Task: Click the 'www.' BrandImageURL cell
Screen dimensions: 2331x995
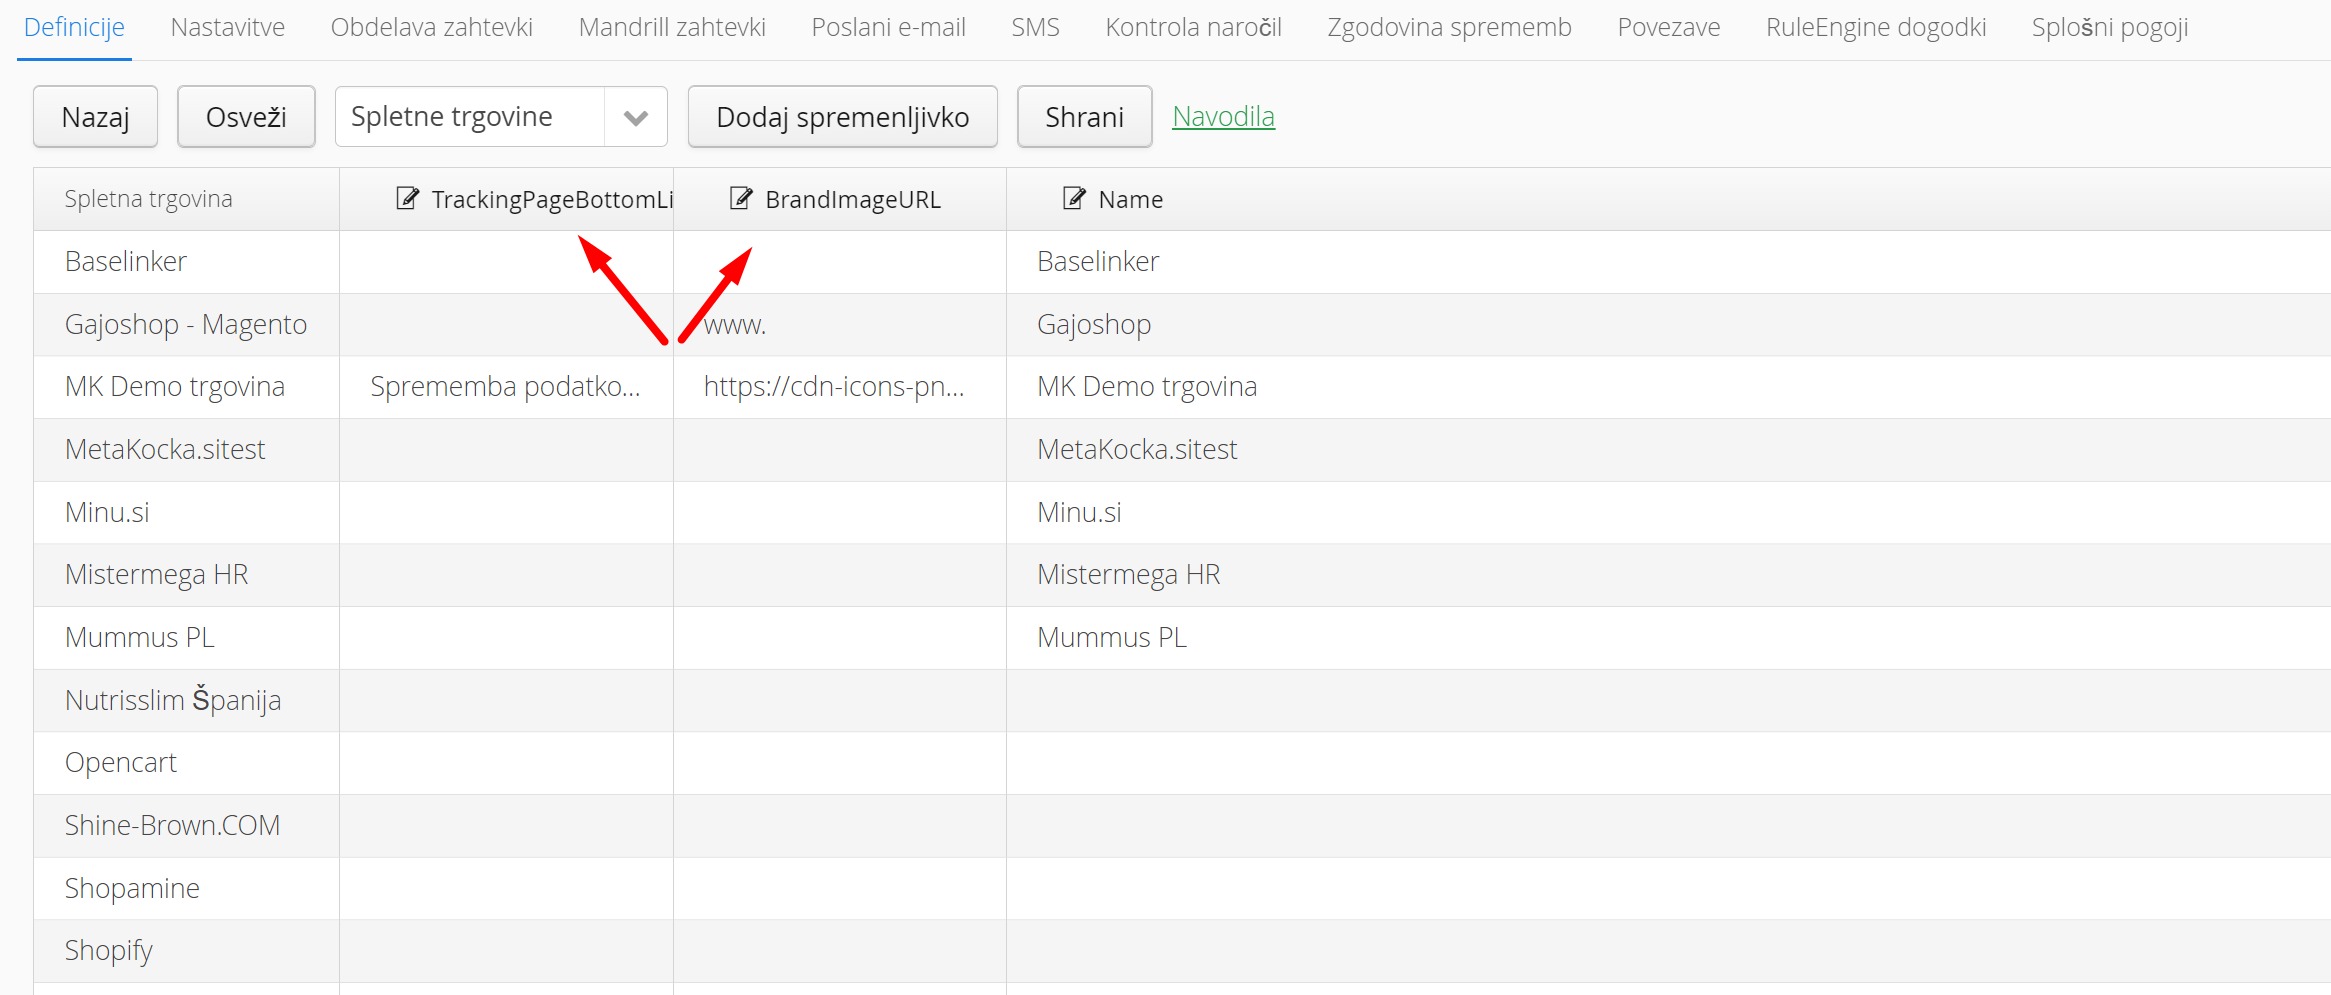Action: 839,325
